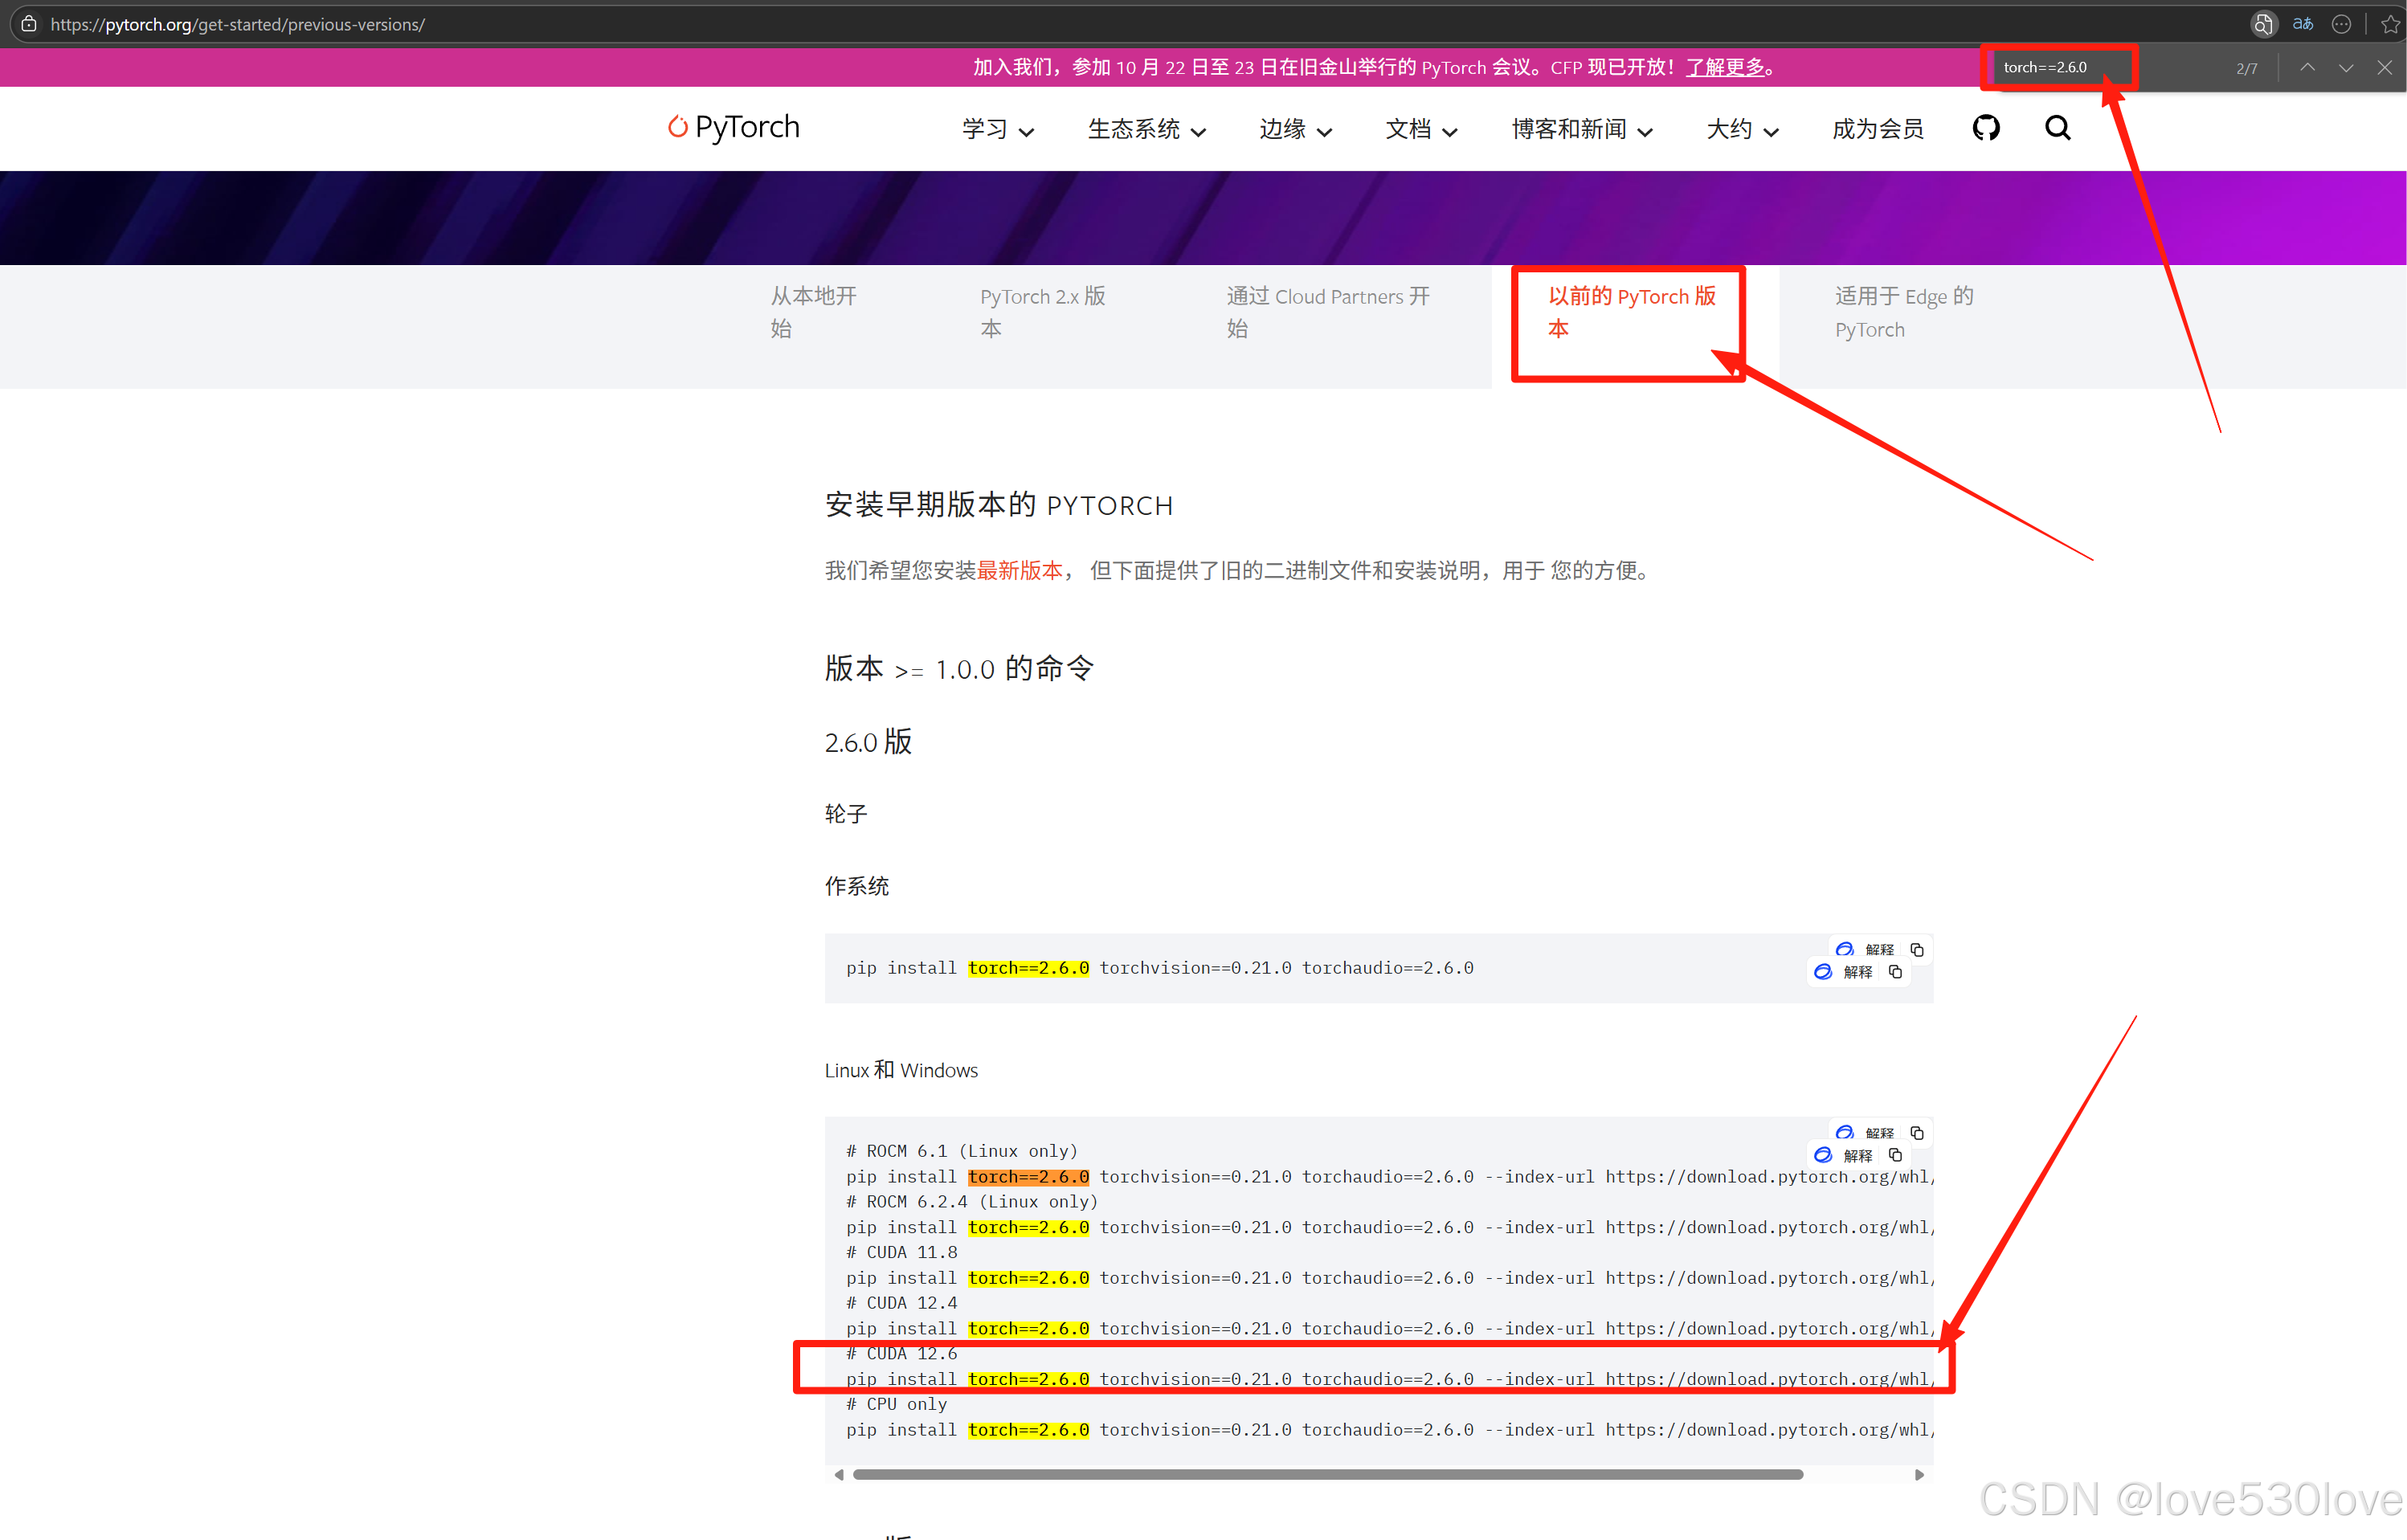Expand the 学习 dropdown menu
Viewport: 2407px width, 1540px height.
(997, 129)
